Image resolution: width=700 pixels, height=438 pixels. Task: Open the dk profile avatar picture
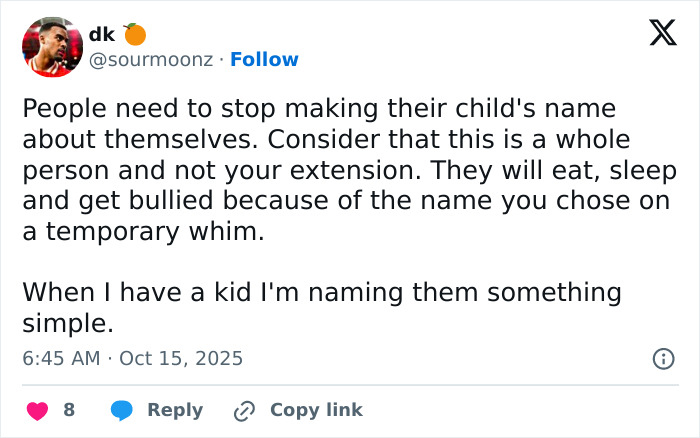pos(52,47)
